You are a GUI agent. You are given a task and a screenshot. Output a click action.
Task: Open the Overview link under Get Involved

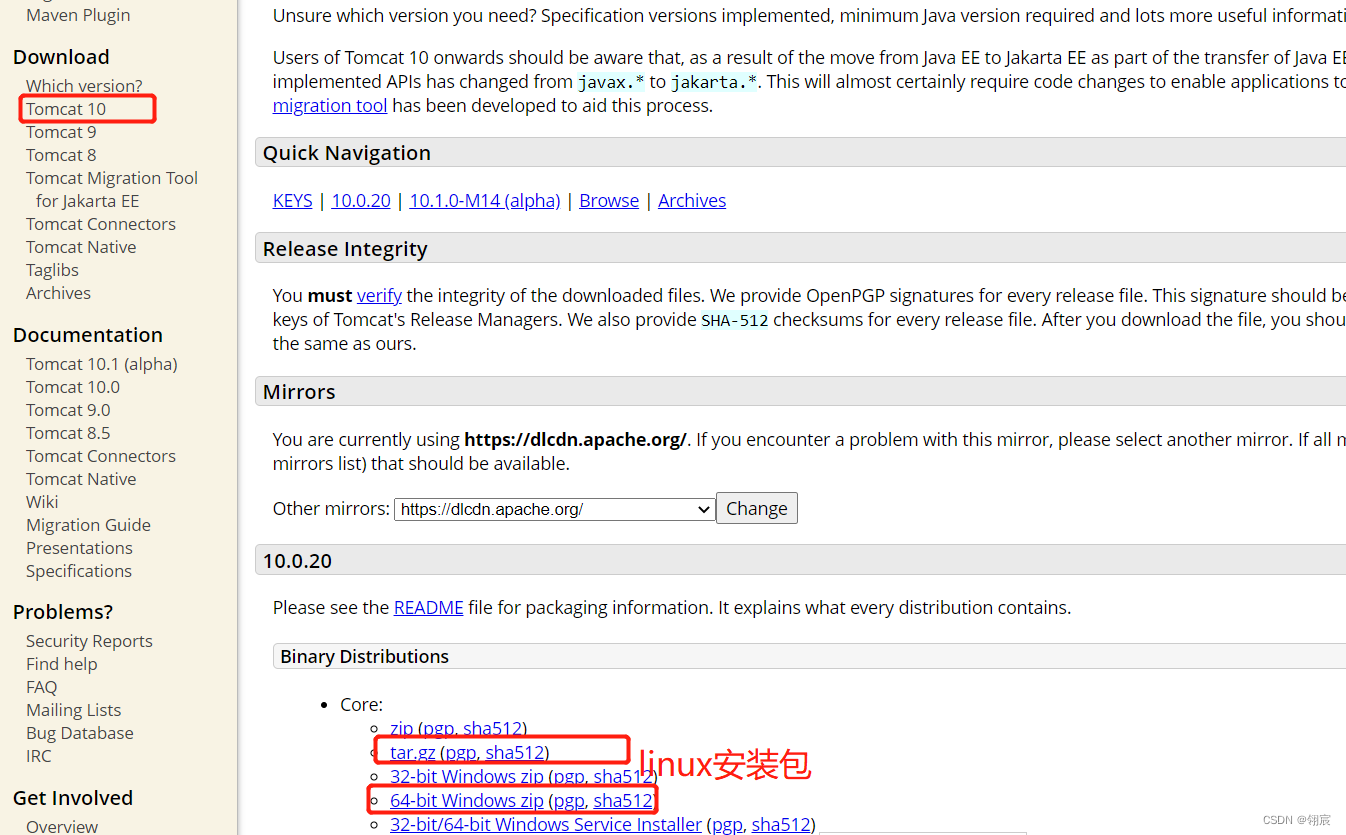point(62,826)
